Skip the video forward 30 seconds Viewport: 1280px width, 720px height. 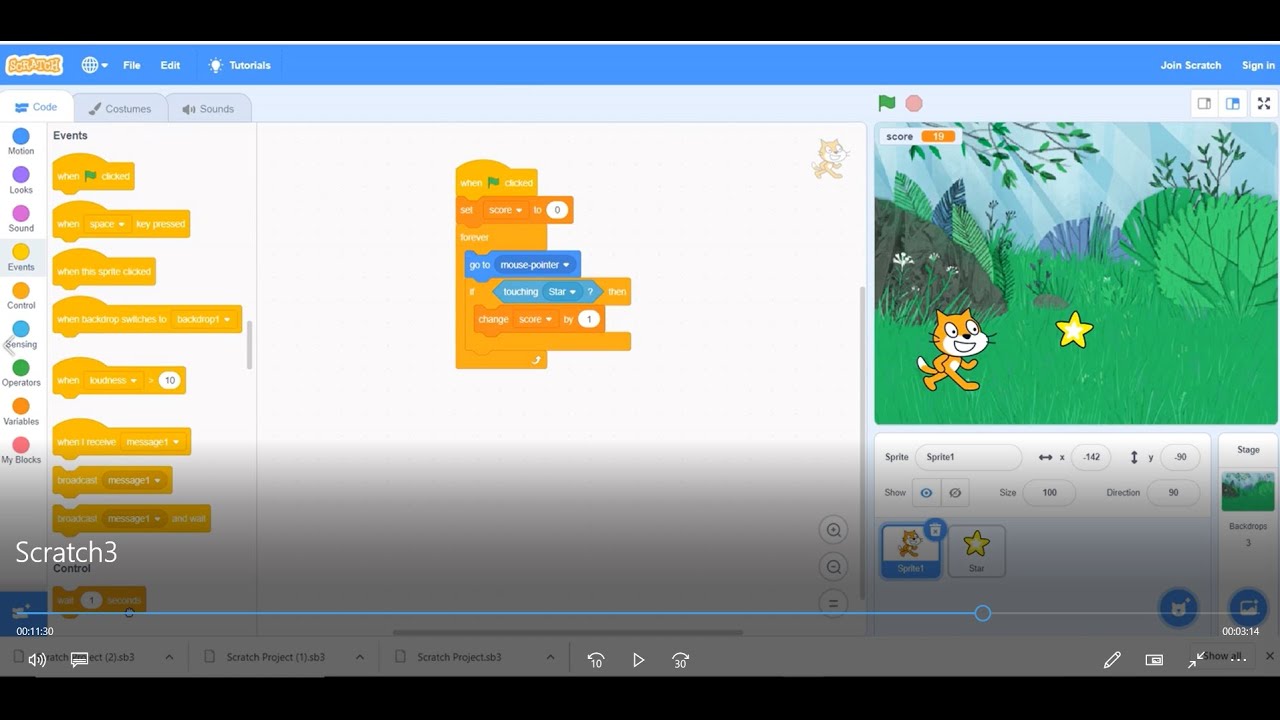click(681, 660)
